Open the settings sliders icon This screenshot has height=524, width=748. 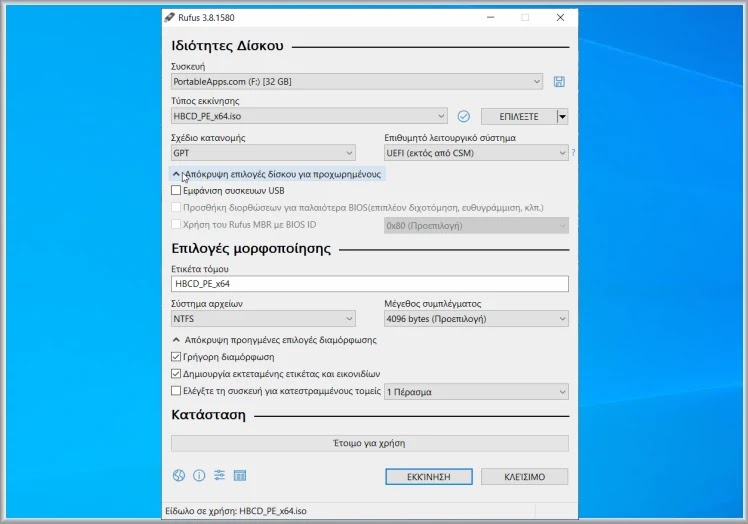point(219,475)
